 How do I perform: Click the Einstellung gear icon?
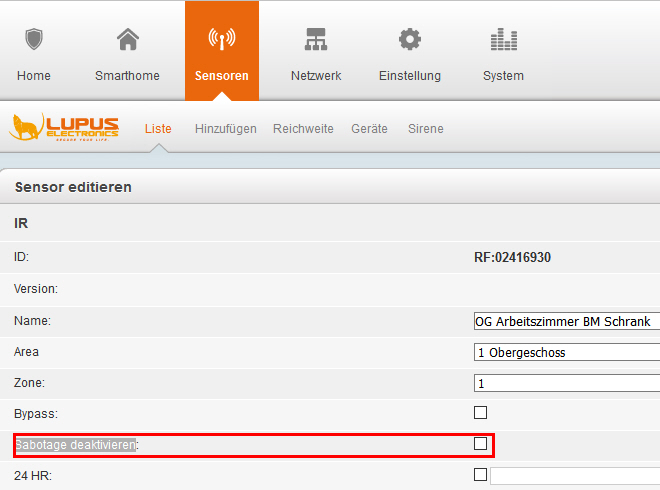(409, 40)
